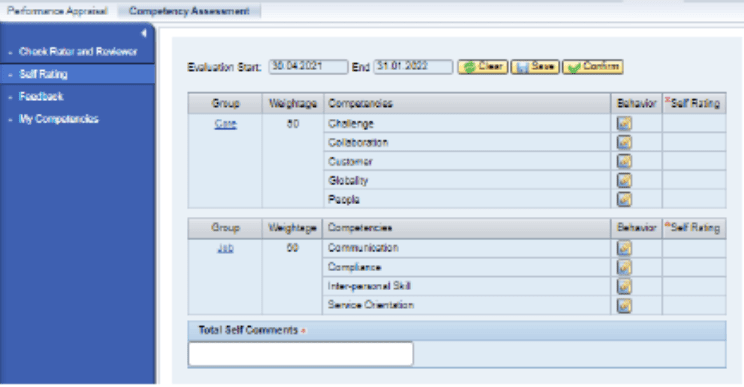Image resolution: width=744 pixels, height=387 pixels.
Task: Open behavior icon for Challenge competency
Action: (624, 123)
